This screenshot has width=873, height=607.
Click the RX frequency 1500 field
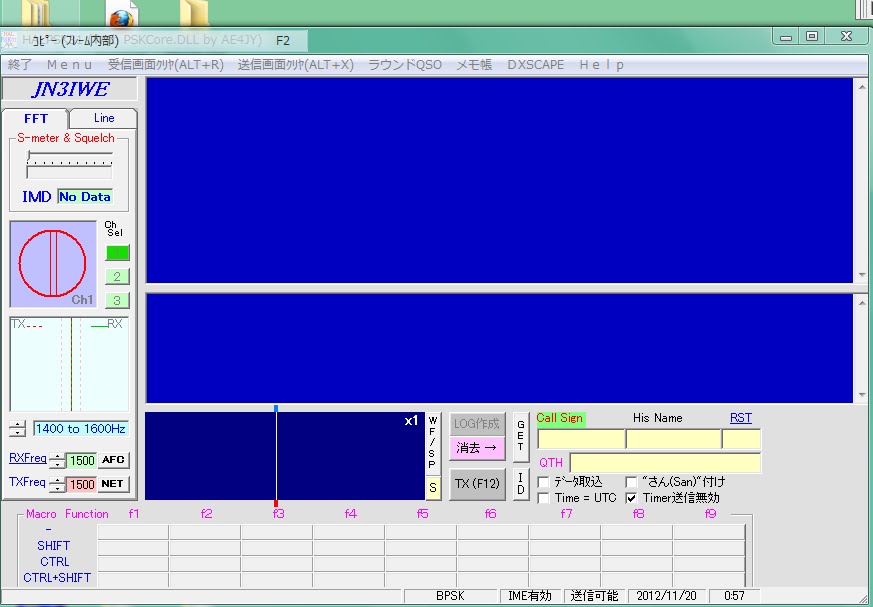(82, 461)
